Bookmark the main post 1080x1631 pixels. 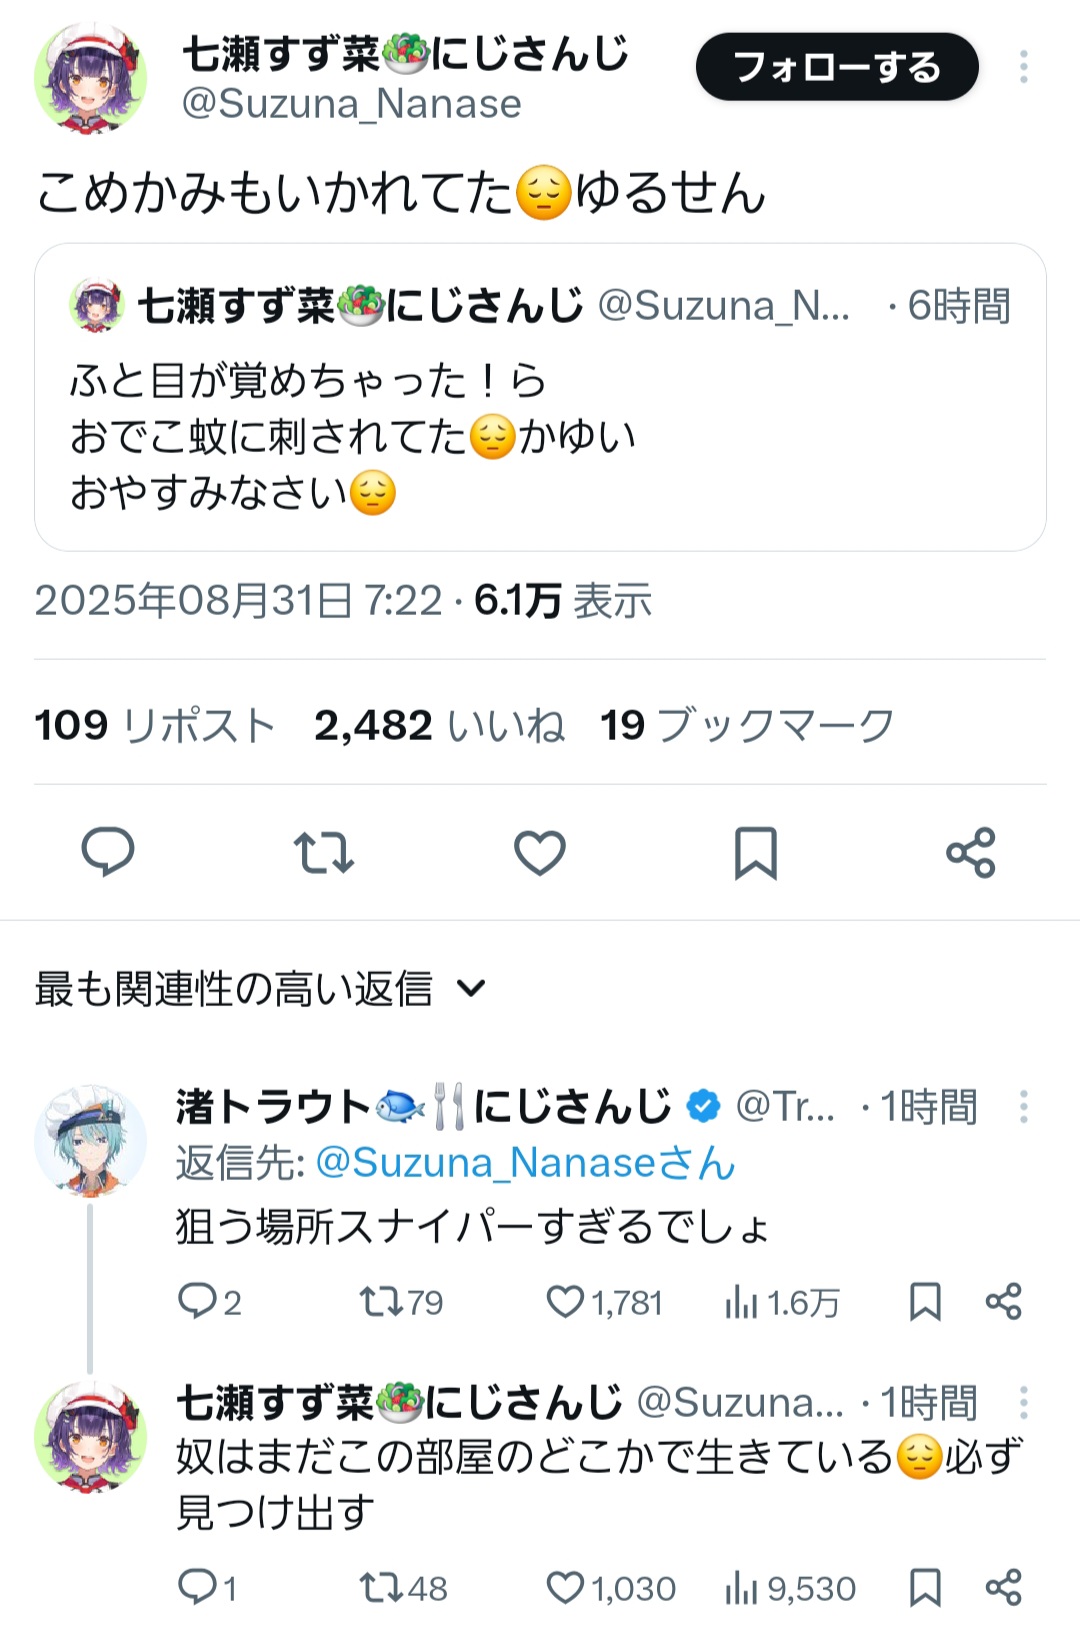[755, 852]
